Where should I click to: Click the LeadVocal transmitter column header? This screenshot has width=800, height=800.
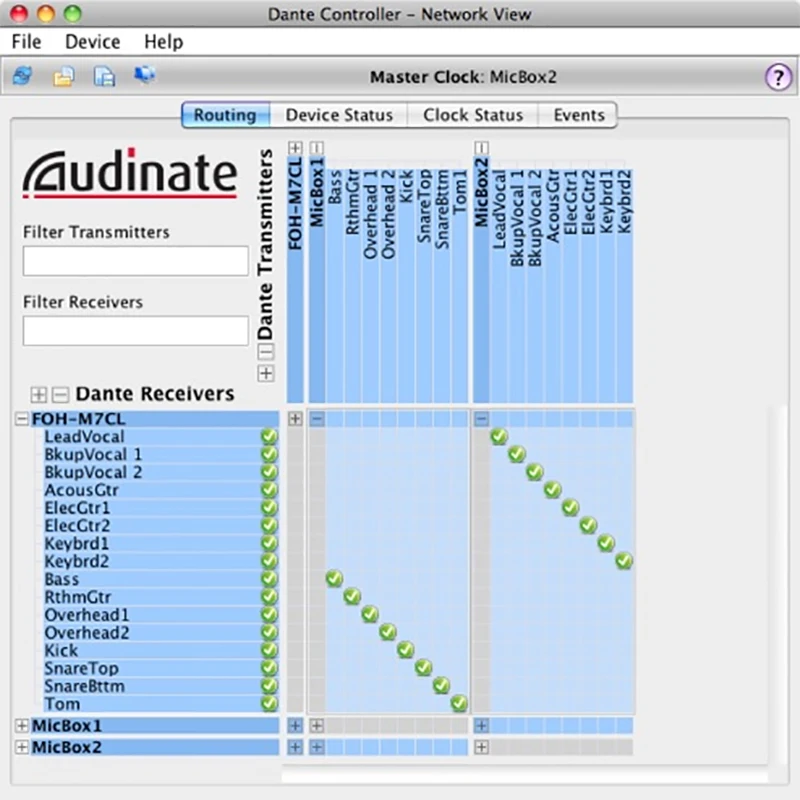(499, 286)
